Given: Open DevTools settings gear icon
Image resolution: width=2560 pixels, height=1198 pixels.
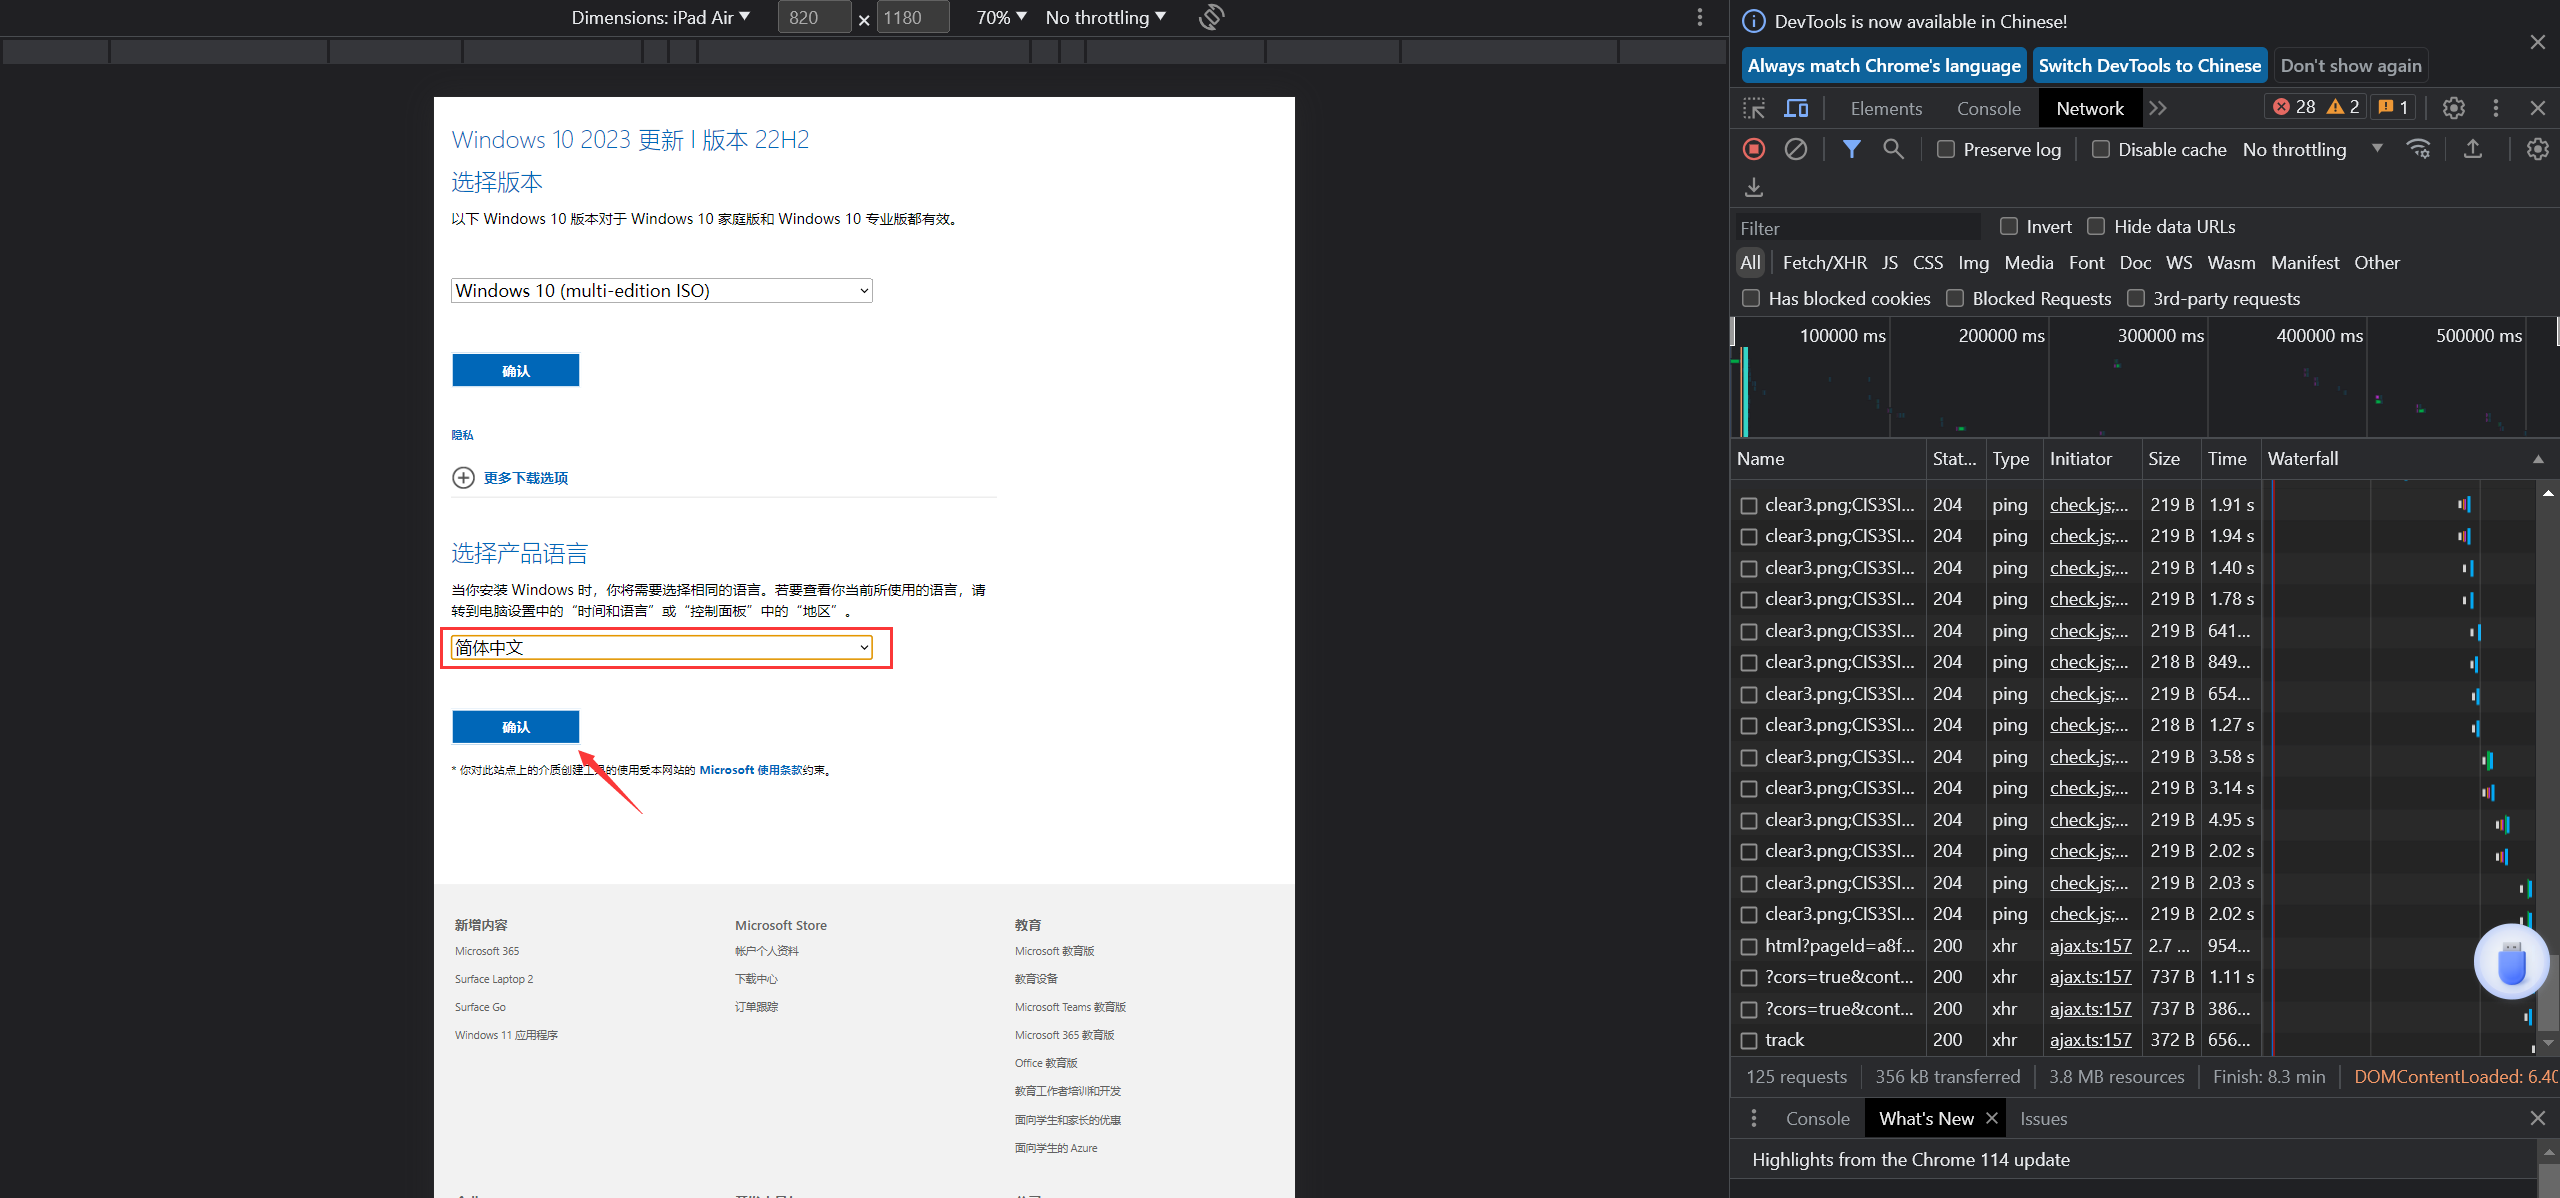Looking at the screenshot, I should coord(2453,108).
